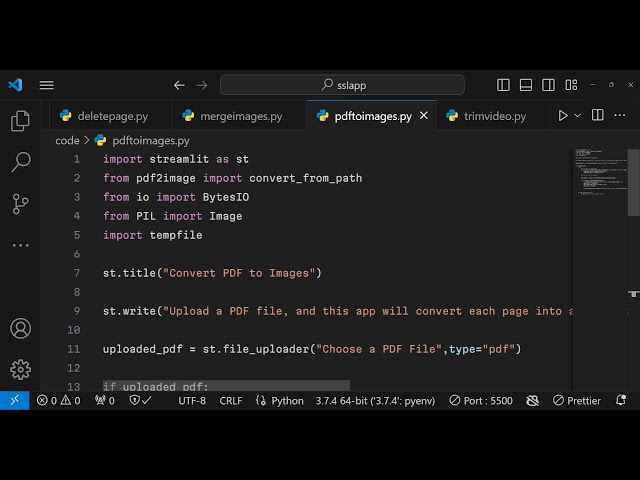Open the split editor right icon
640x480 pixels.
[599, 116]
